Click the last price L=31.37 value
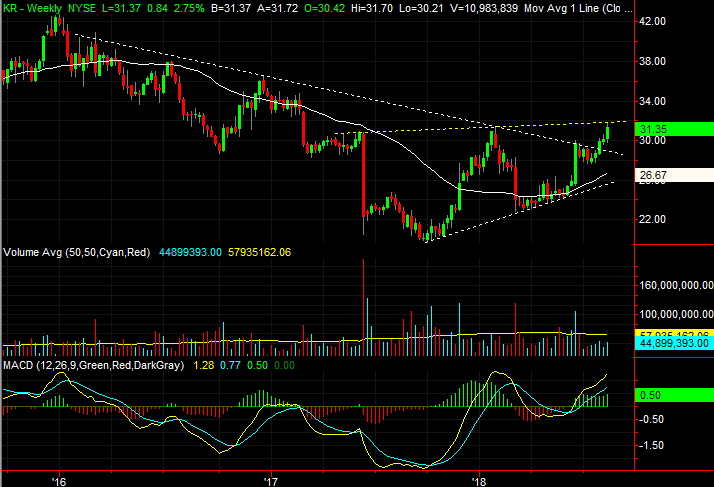714x487 pixels. tap(122, 8)
